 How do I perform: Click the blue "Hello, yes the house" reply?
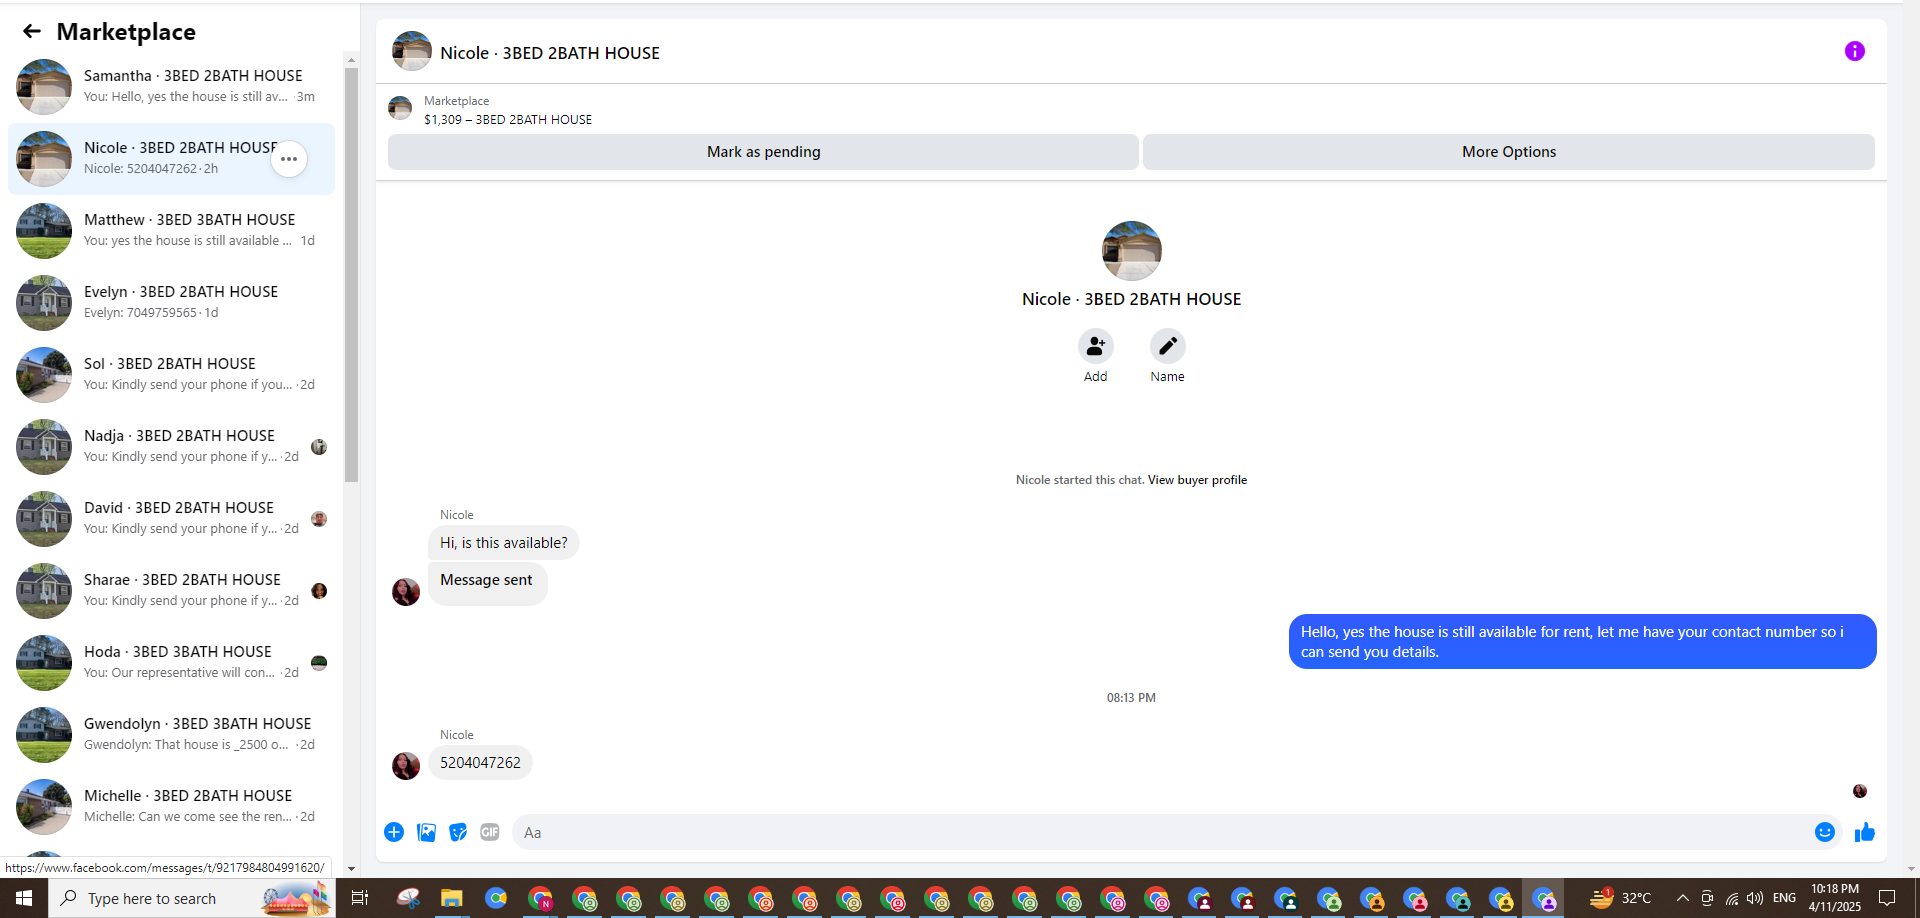(1582, 642)
